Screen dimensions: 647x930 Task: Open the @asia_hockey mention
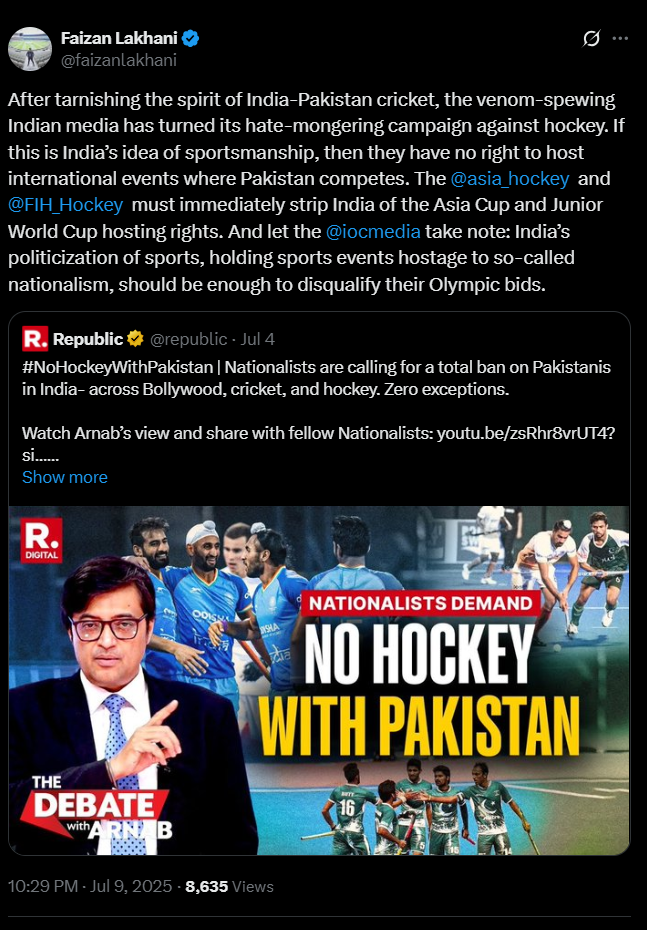[x=509, y=179]
